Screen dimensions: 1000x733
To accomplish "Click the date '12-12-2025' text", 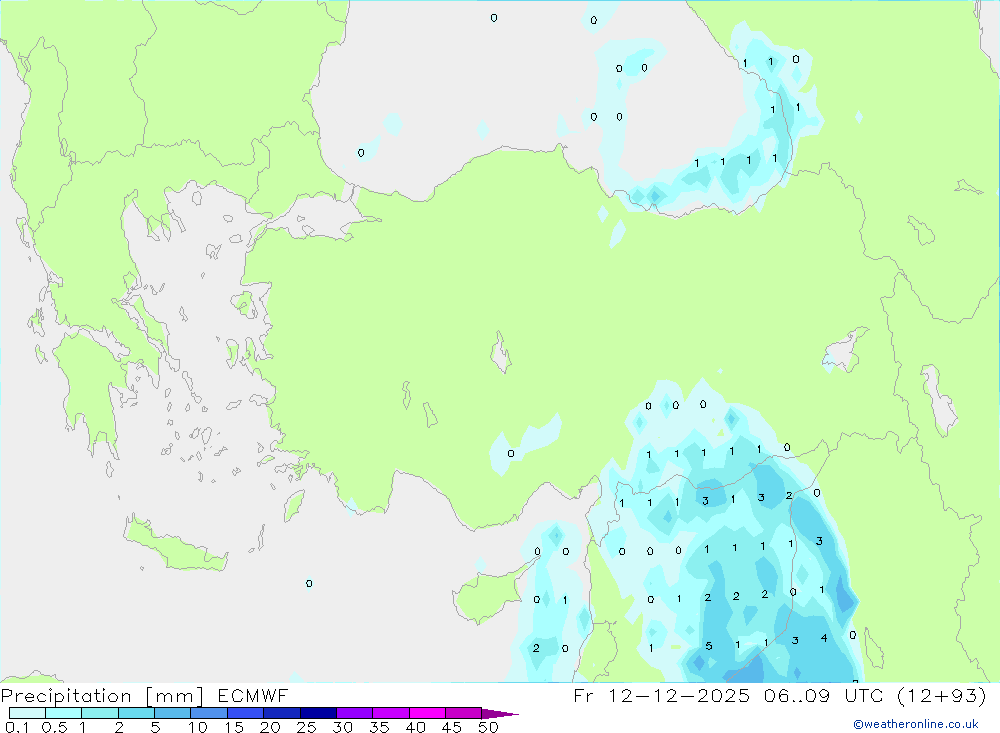I will point(679,695).
